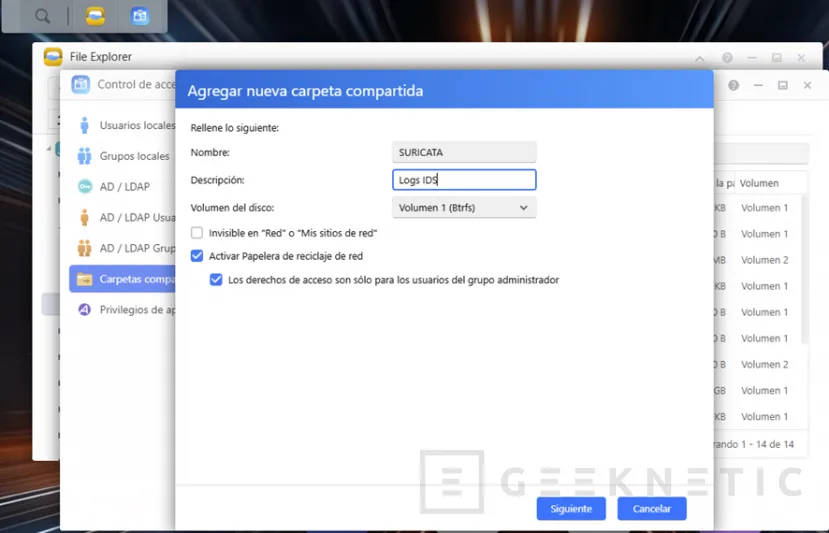The height and width of the screenshot is (533, 829).
Task: Enable Invisible en Red checkbox
Action: tap(197, 233)
